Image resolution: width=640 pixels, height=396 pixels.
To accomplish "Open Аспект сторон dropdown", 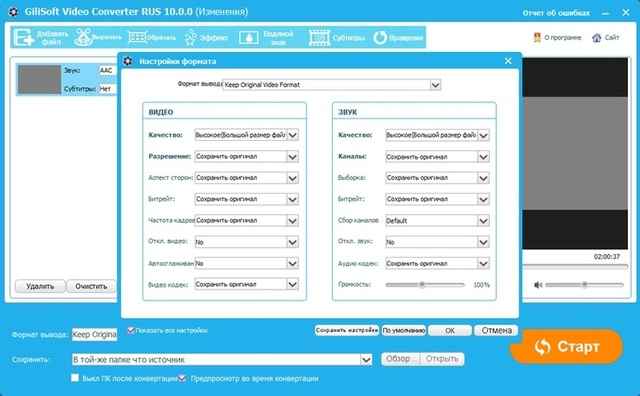I will coord(293,178).
